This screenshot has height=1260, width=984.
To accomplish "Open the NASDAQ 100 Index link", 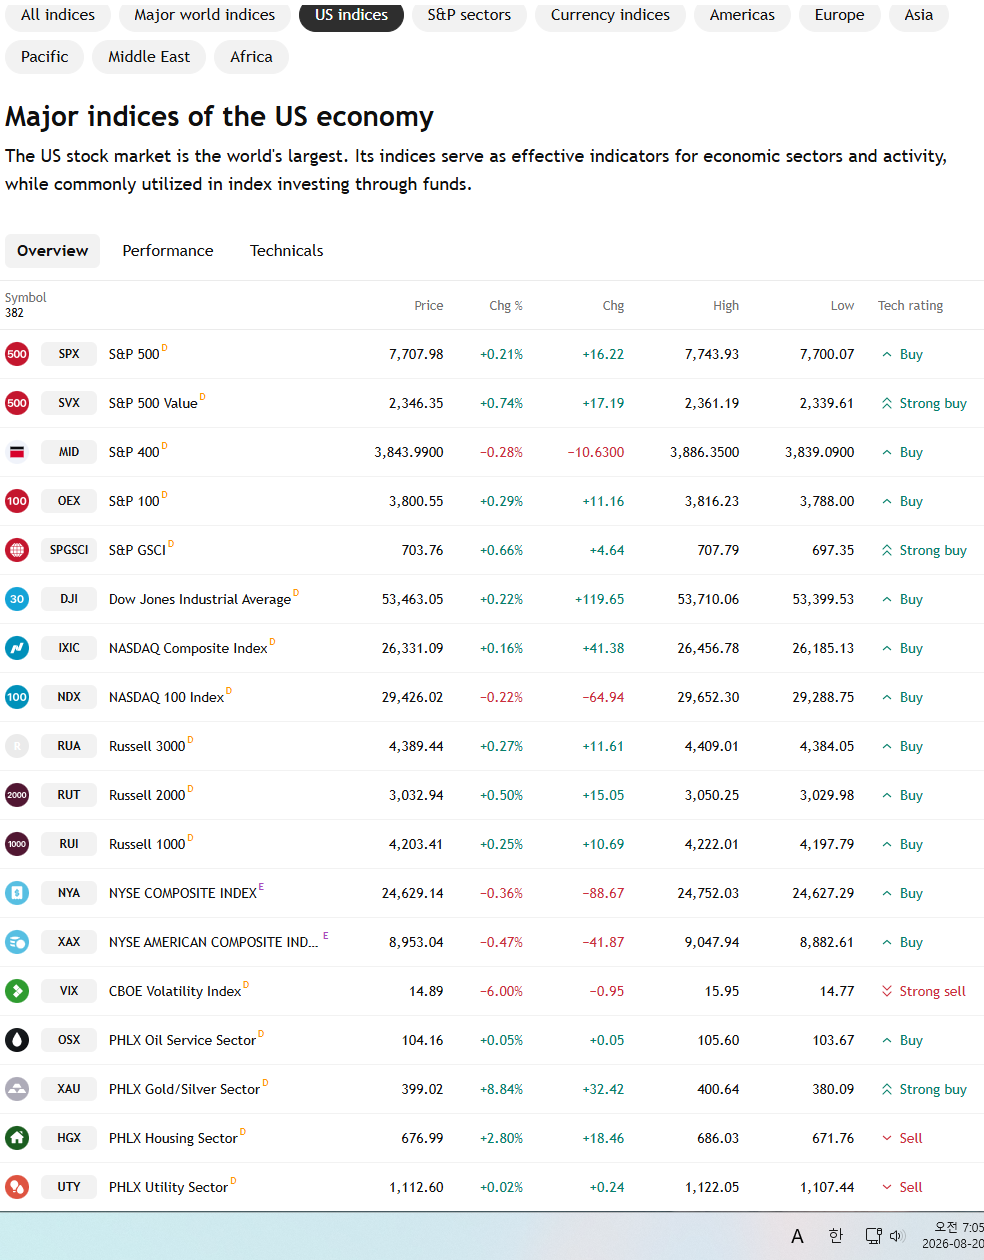I will (166, 697).
